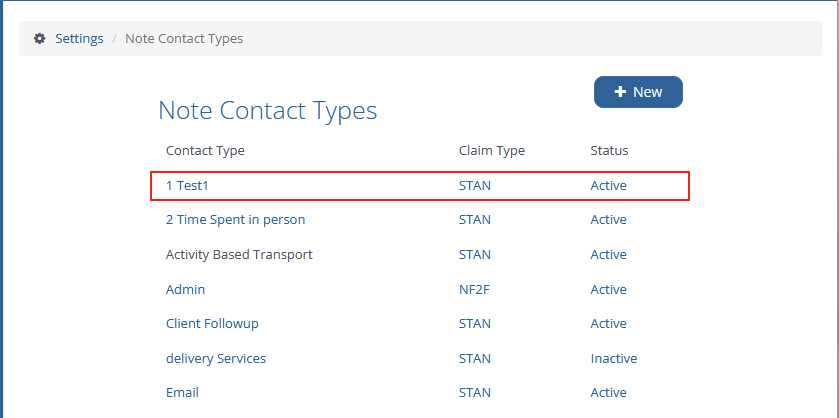Screen dimensions: 839x418
Task: Open the Settings breadcrumb link
Action: pos(79,39)
